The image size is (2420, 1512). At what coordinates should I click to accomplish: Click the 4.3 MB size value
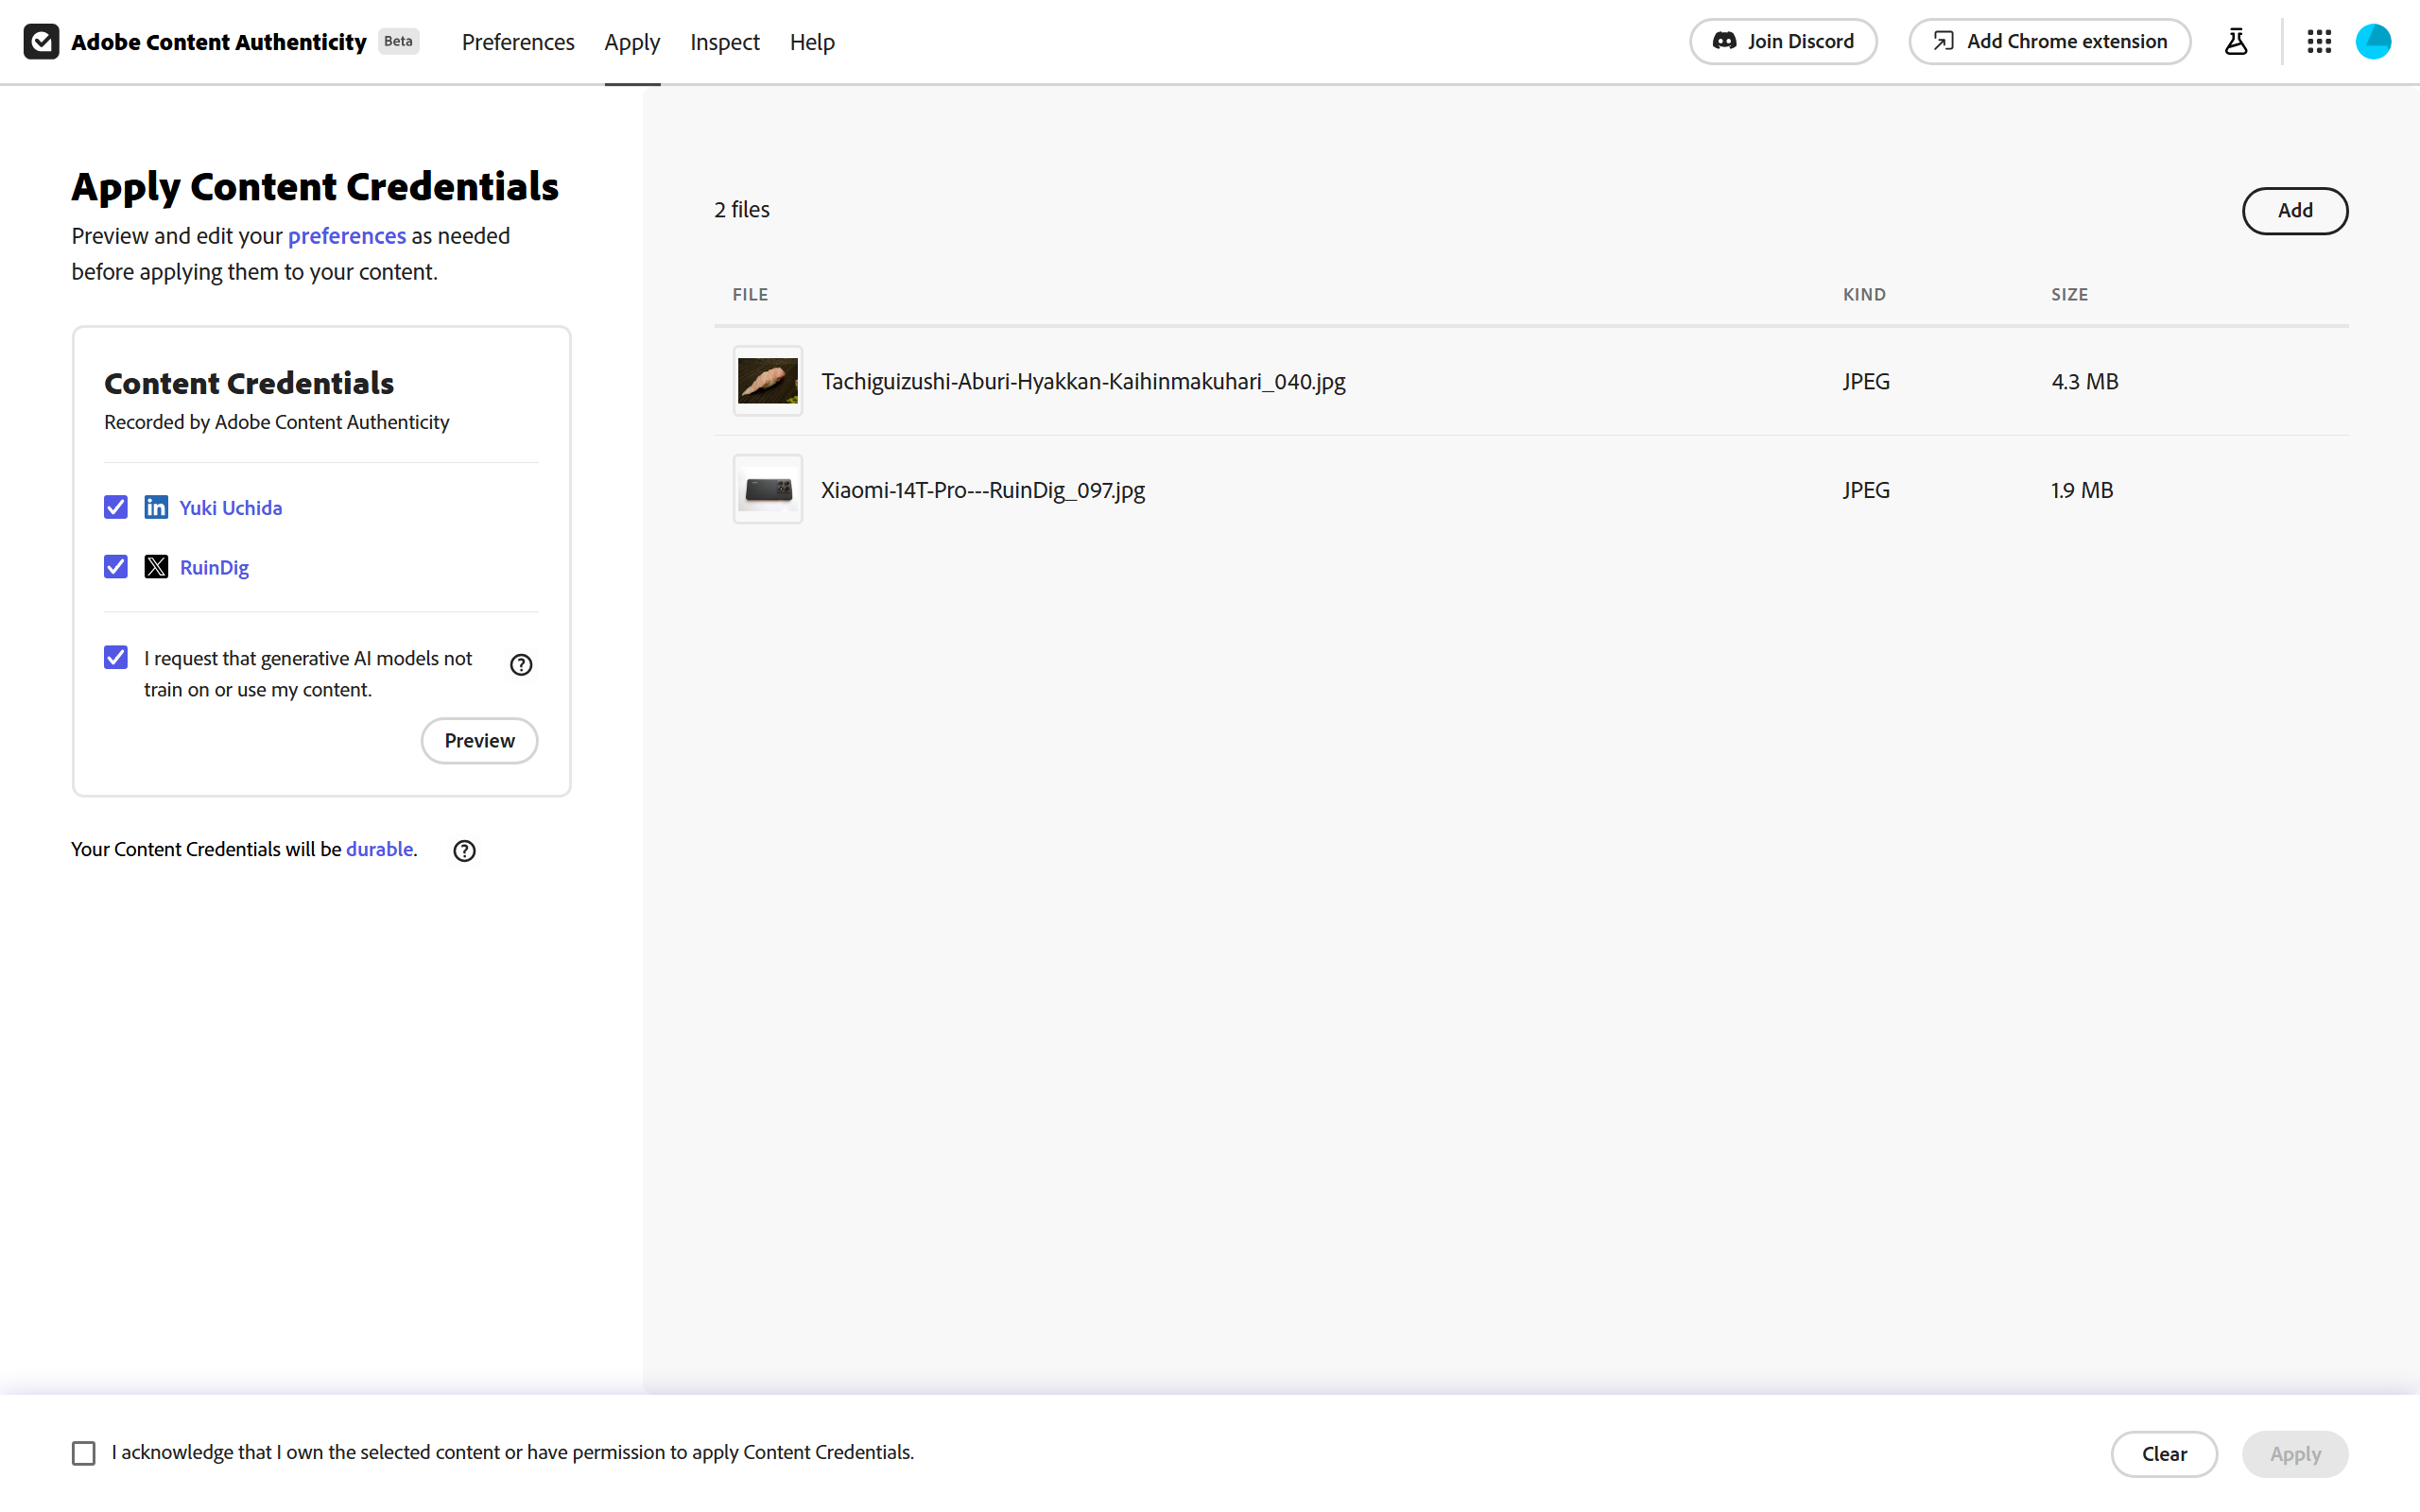click(2085, 381)
